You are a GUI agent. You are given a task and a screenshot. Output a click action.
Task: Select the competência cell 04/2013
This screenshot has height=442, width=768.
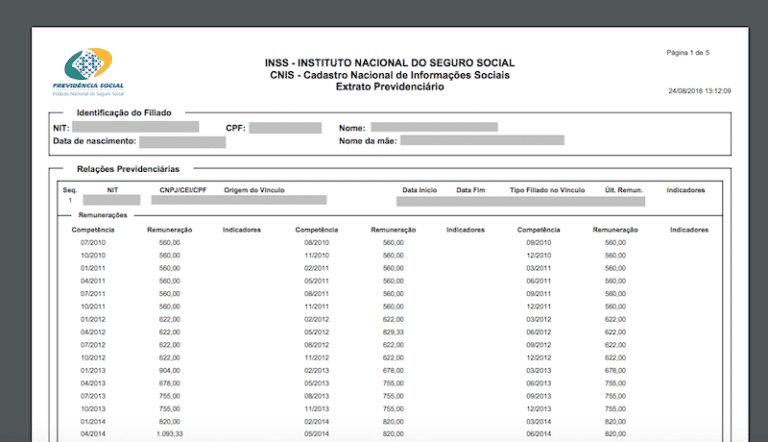[93, 383]
